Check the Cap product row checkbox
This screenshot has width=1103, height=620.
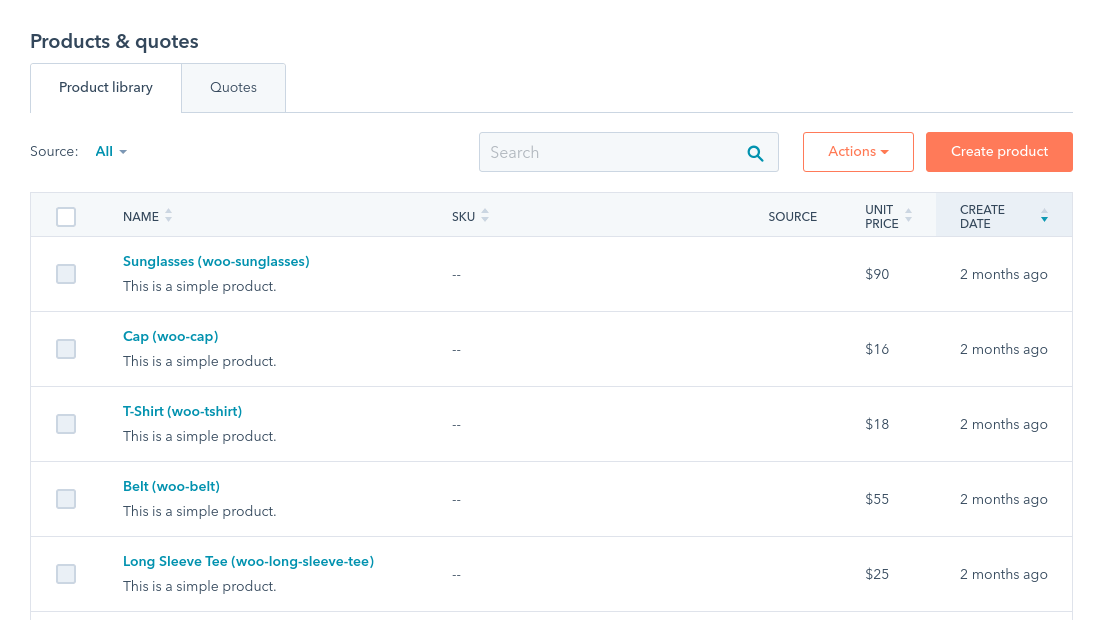click(x=66, y=349)
